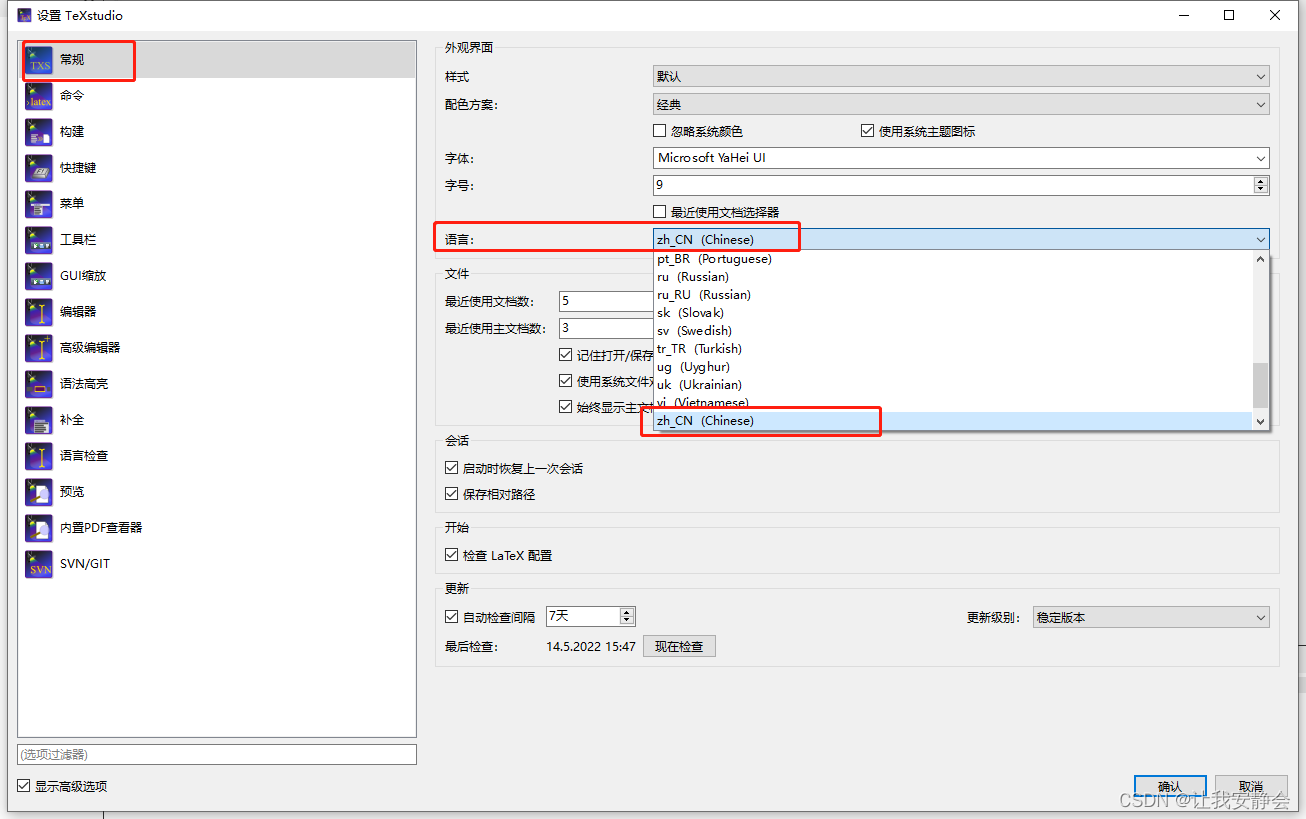
Task: Choose ru (Russian) language option
Action: coord(952,277)
